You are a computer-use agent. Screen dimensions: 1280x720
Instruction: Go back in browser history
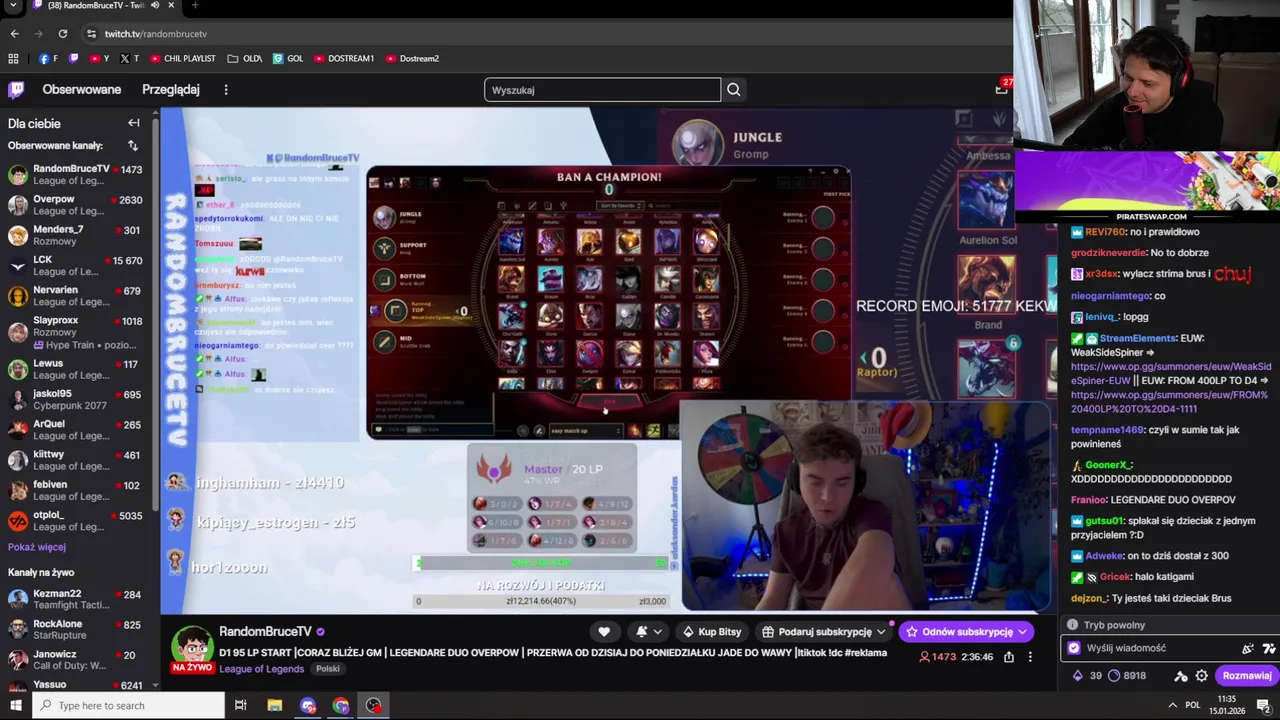(x=14, y=33)
